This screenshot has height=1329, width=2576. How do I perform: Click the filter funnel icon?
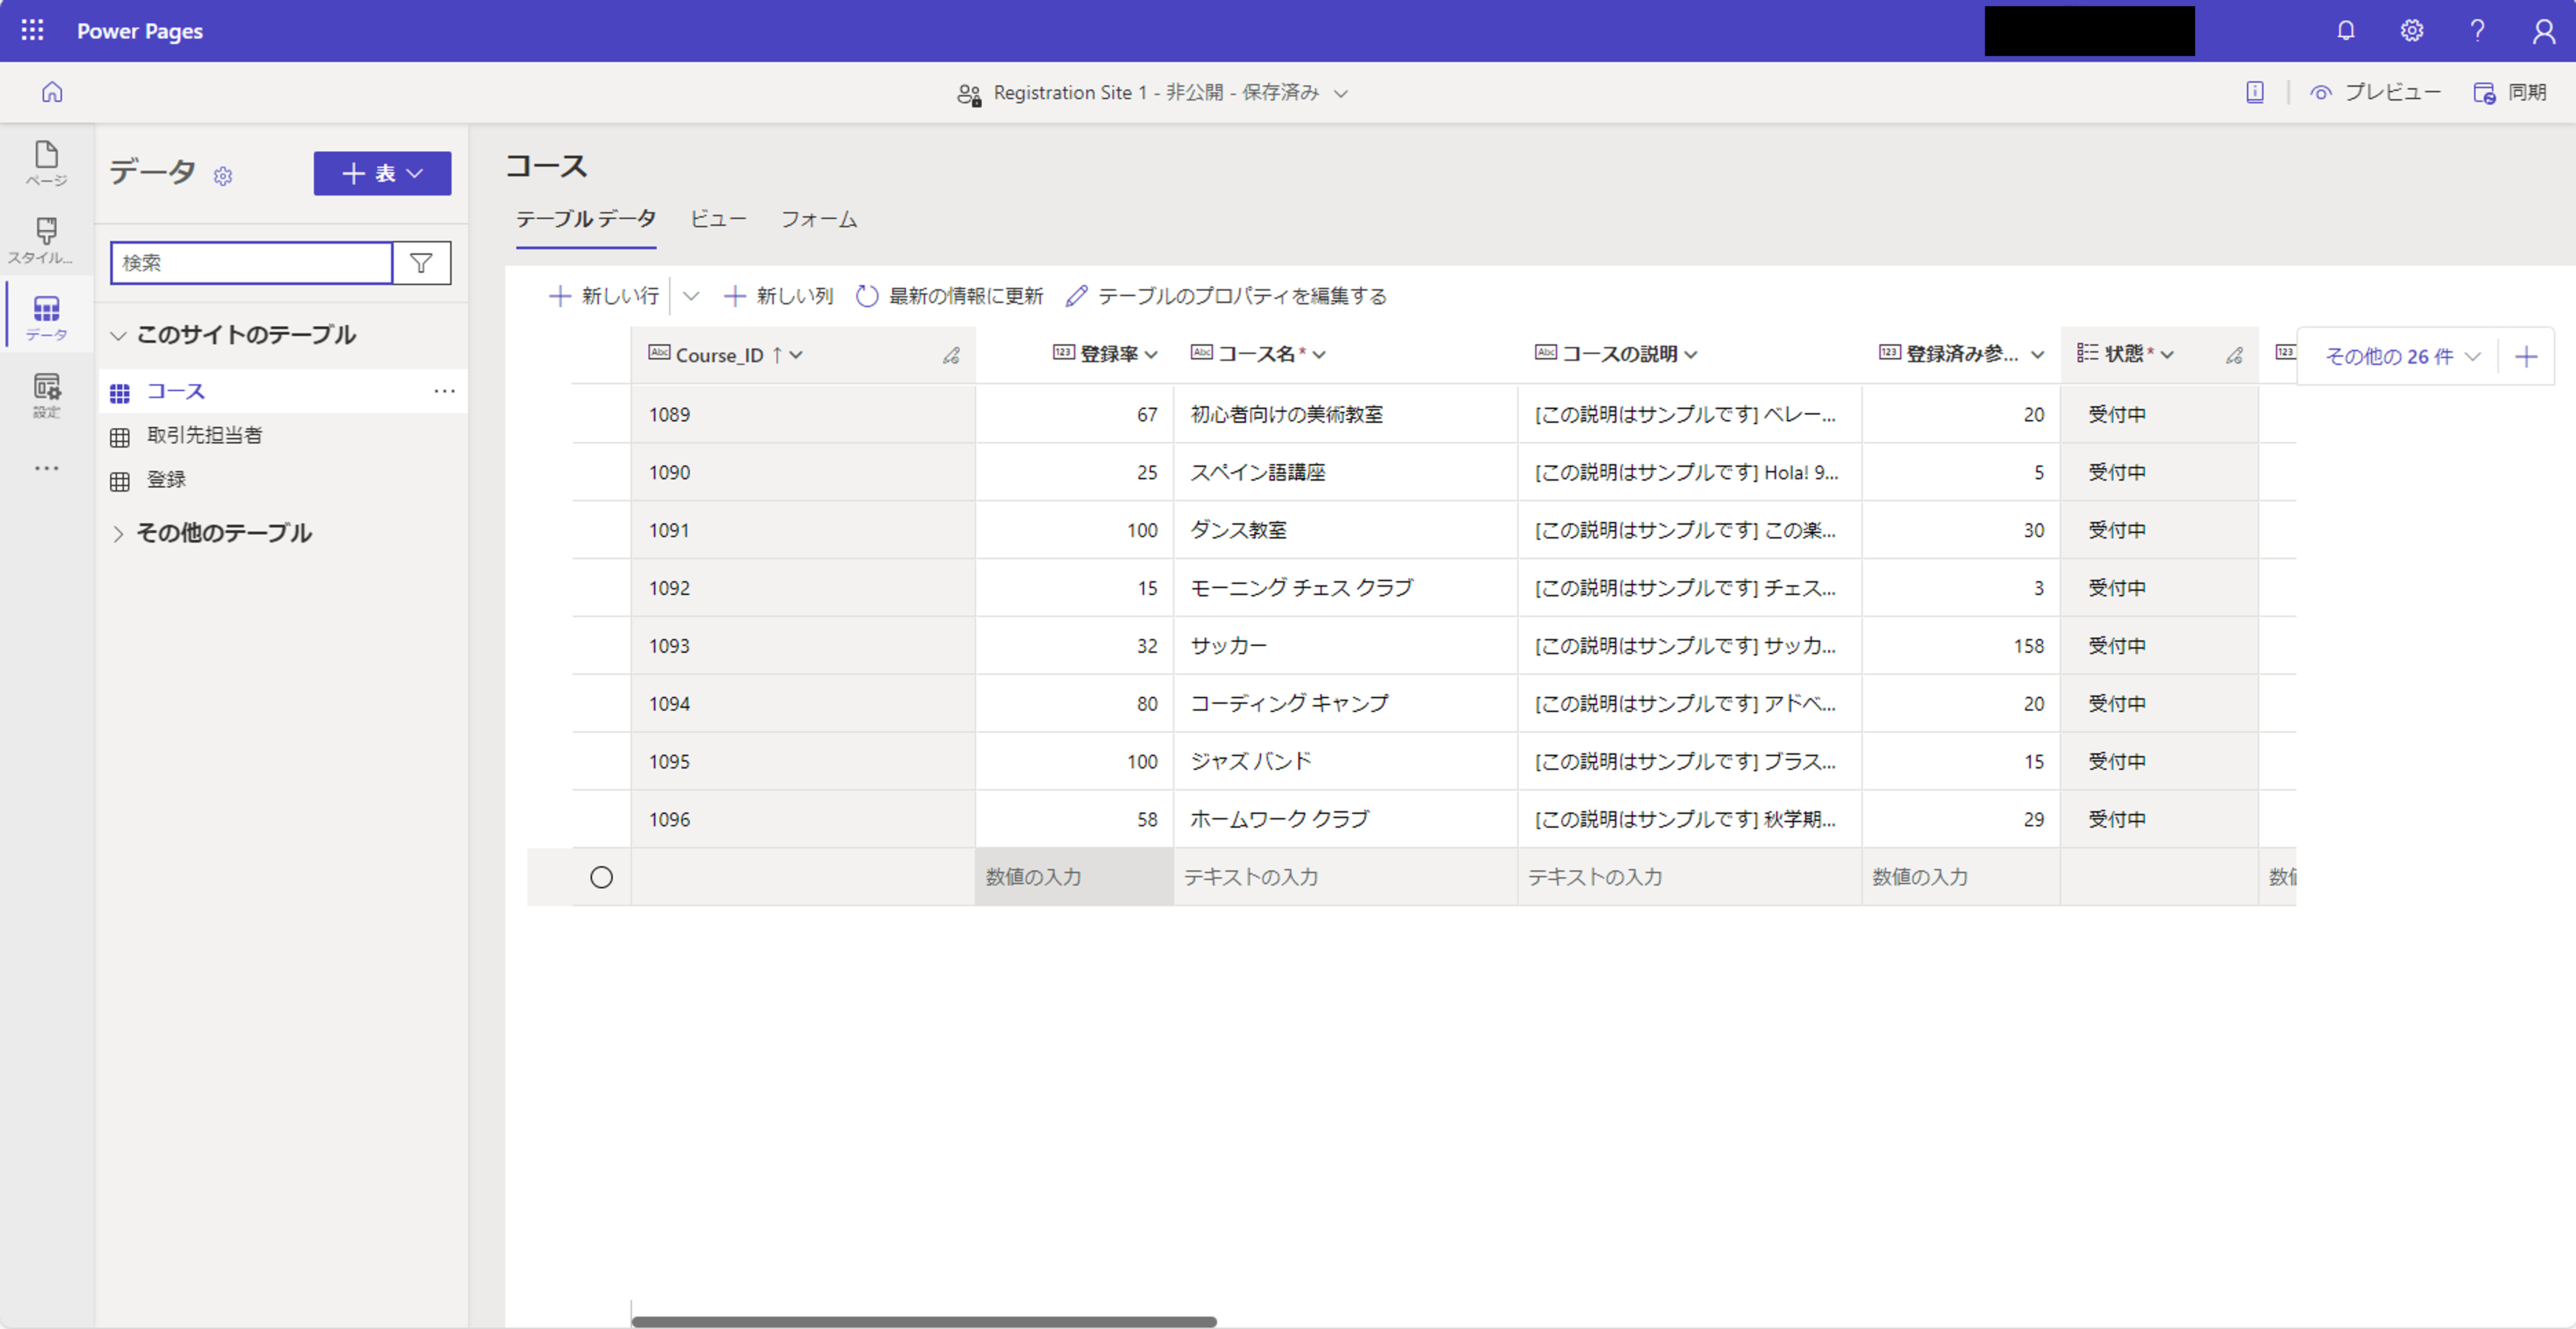(x=421, y=263)
